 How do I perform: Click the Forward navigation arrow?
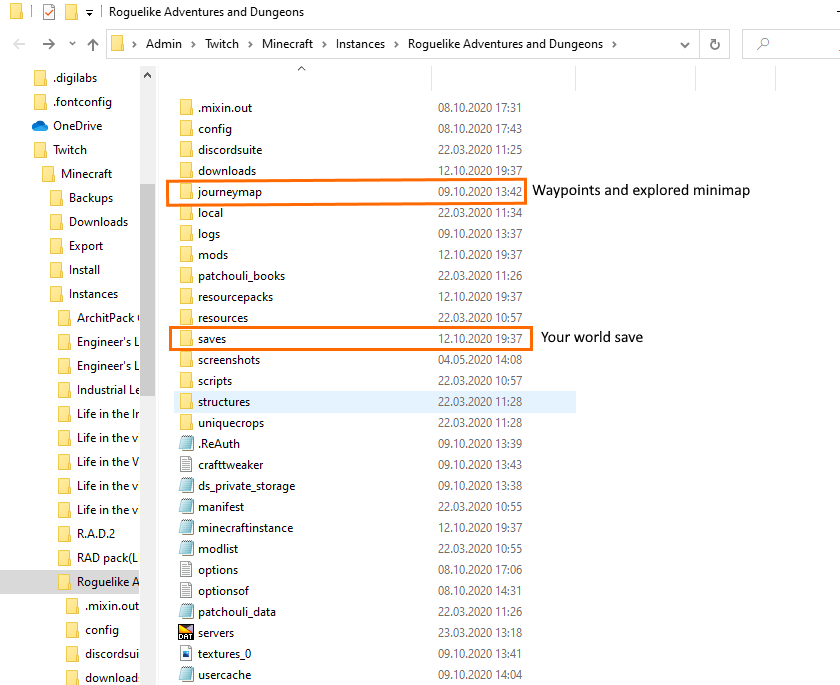[49, 44]
